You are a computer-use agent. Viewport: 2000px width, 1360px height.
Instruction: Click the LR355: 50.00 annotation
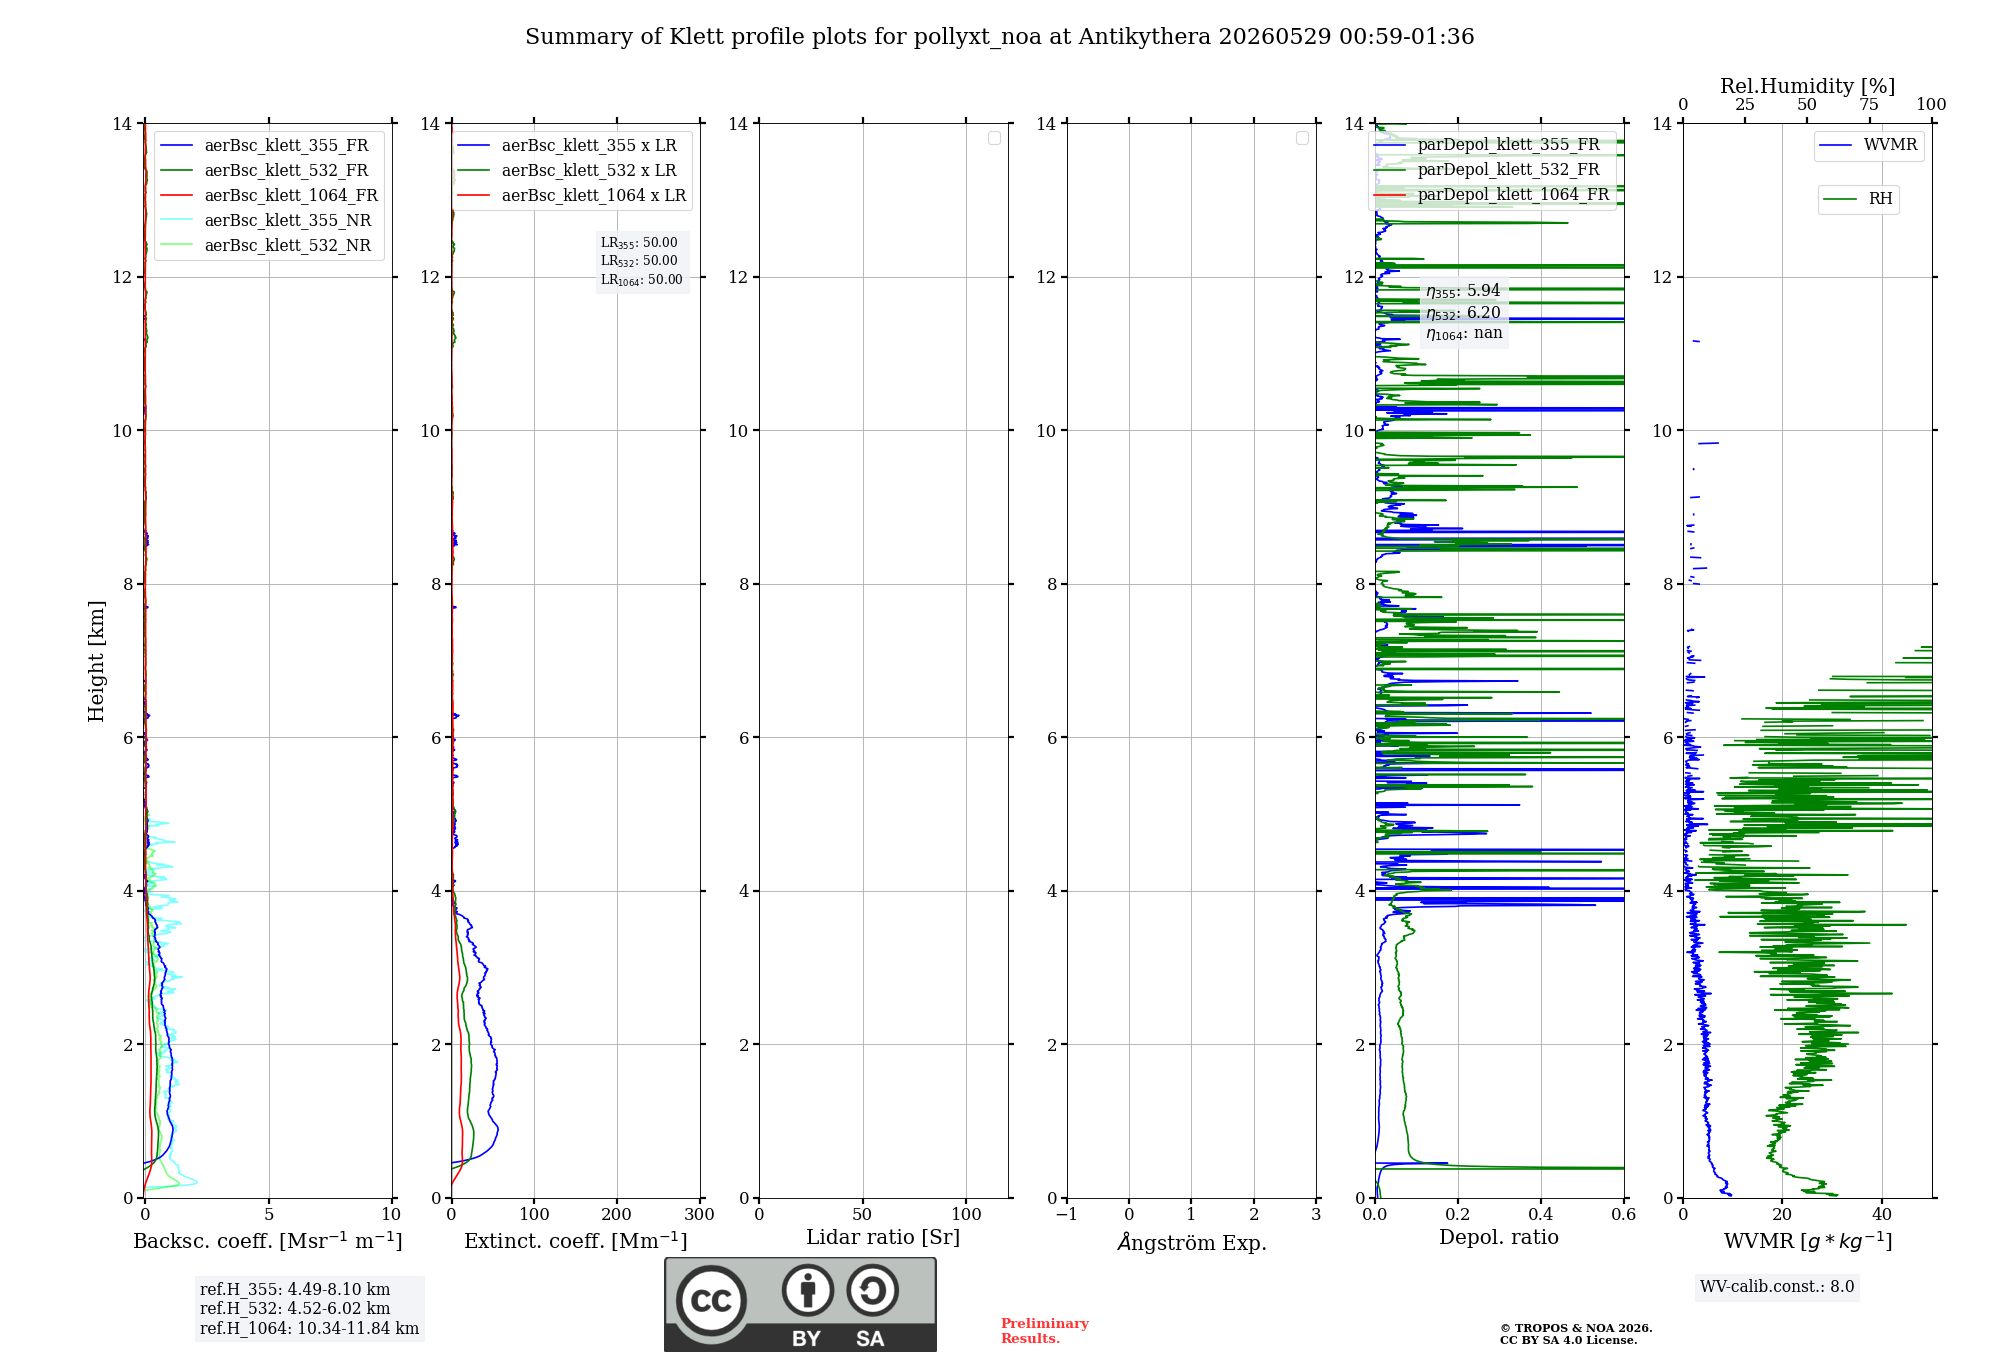tap(639, 243)
